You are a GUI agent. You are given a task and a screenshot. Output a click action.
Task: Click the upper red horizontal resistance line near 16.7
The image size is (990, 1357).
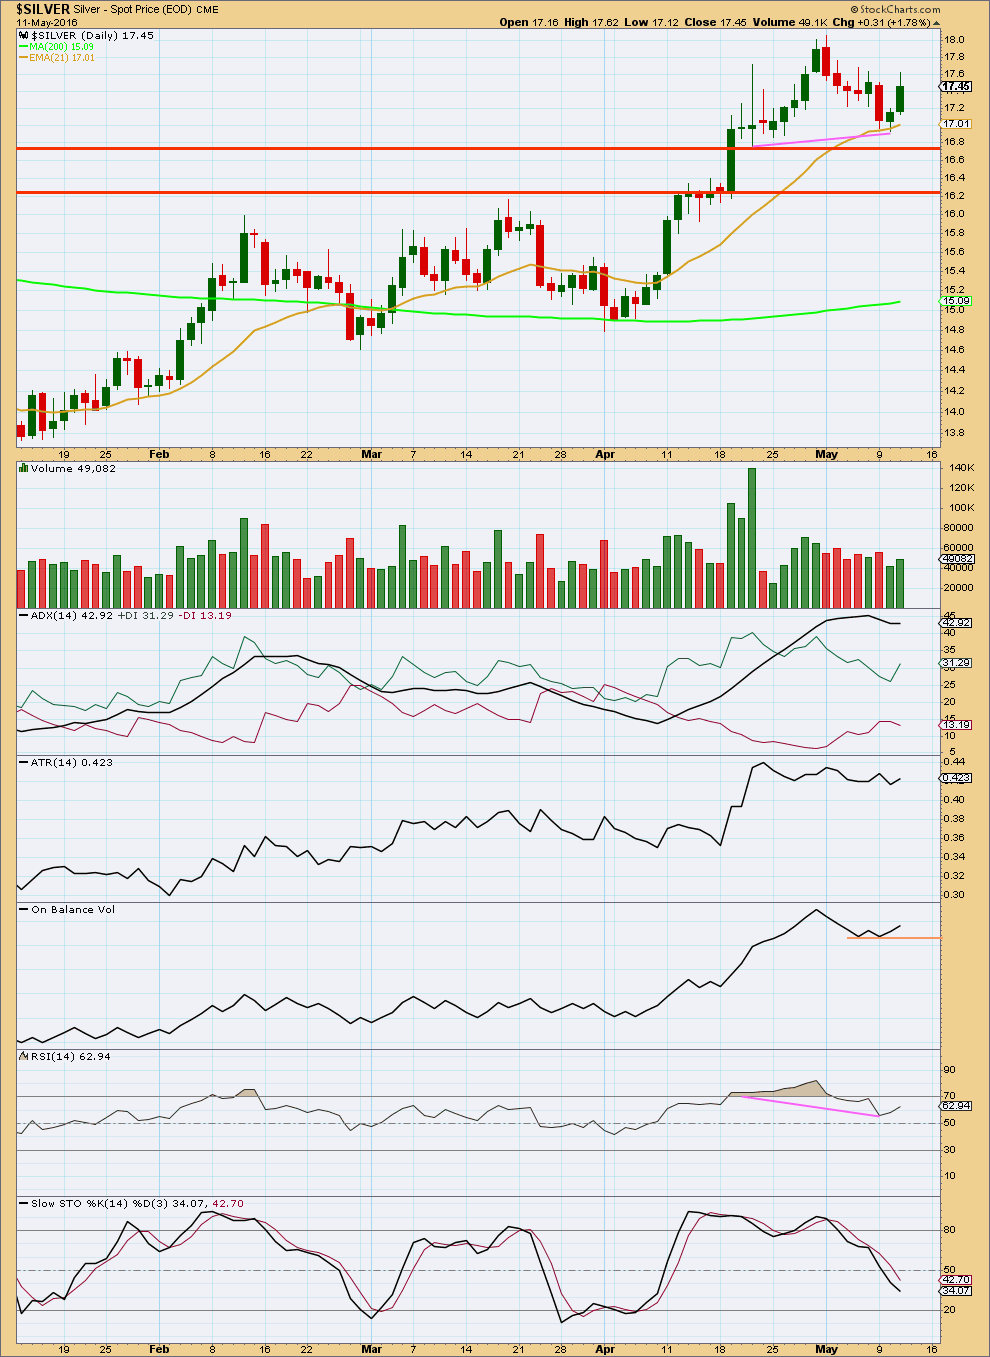tap(478, 148)
